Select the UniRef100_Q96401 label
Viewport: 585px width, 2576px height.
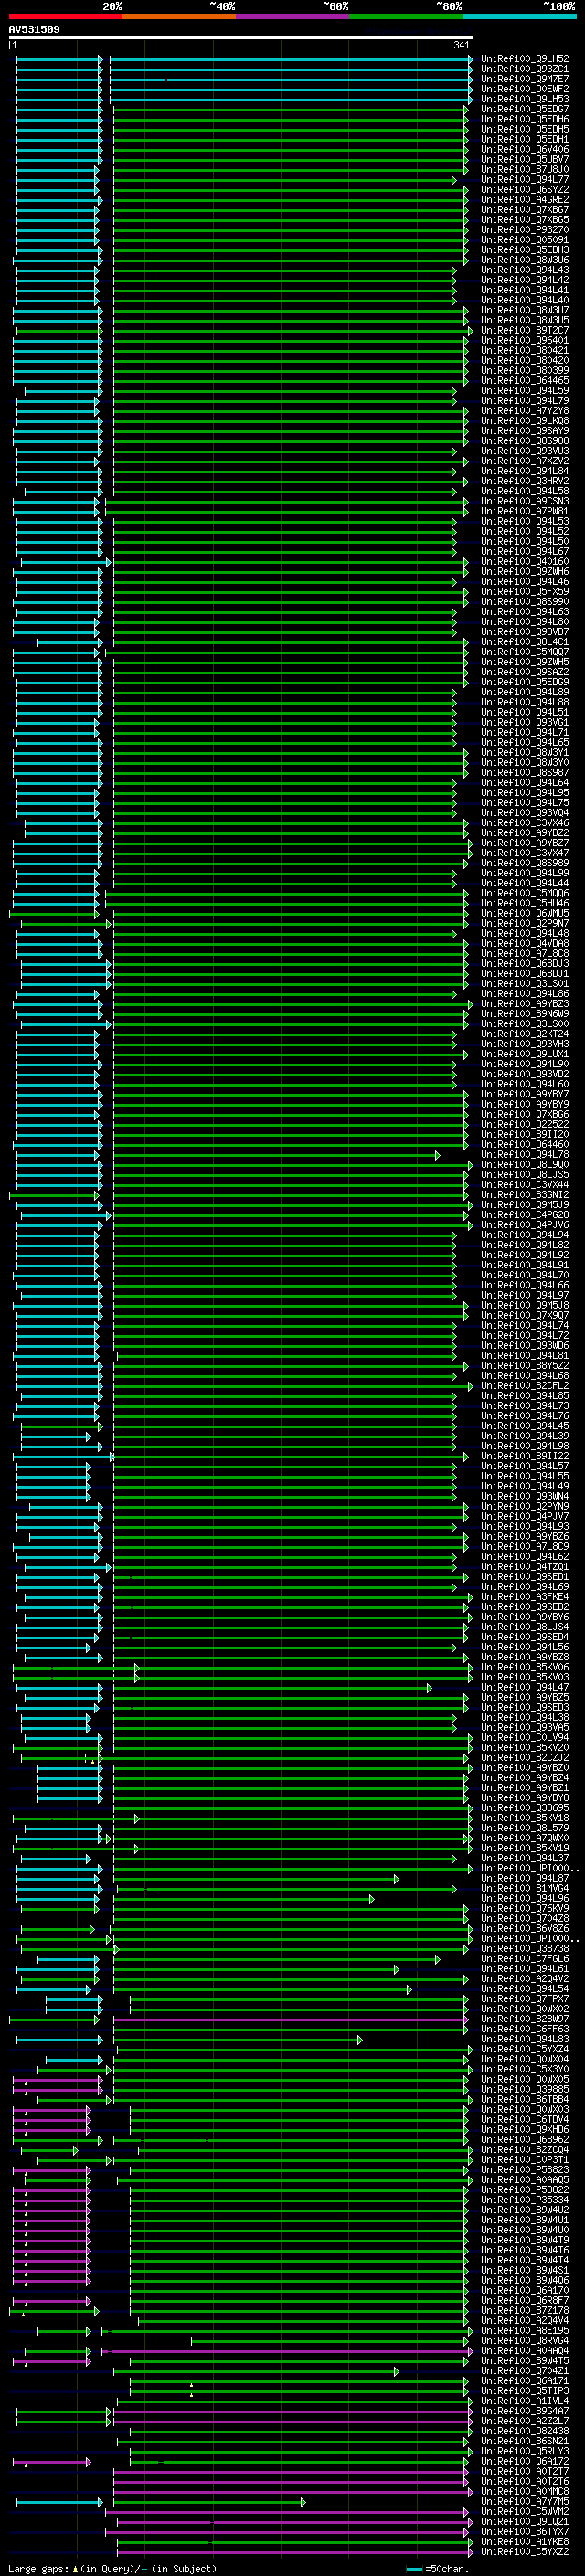525,340
